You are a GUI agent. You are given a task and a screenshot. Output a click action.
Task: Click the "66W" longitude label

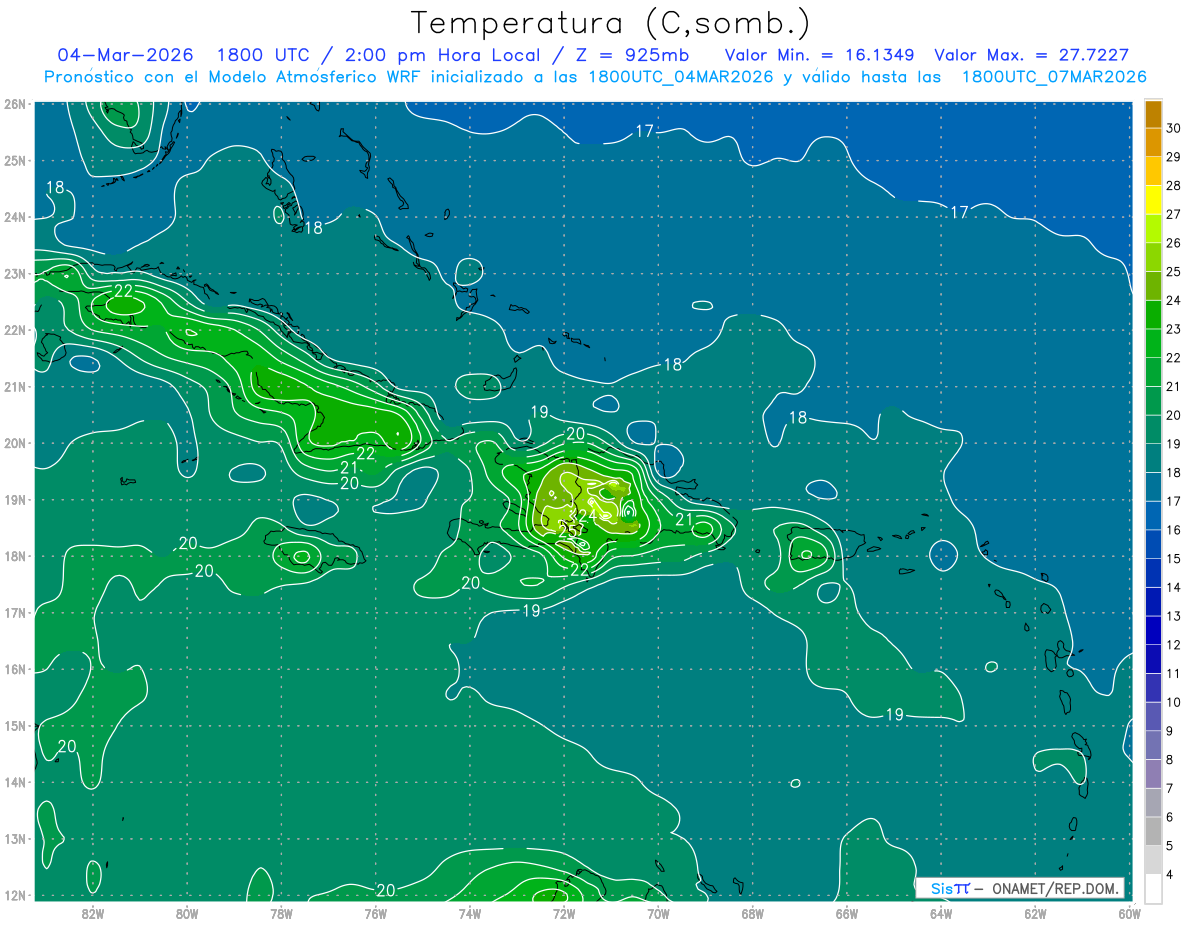[x=846, y=913]
